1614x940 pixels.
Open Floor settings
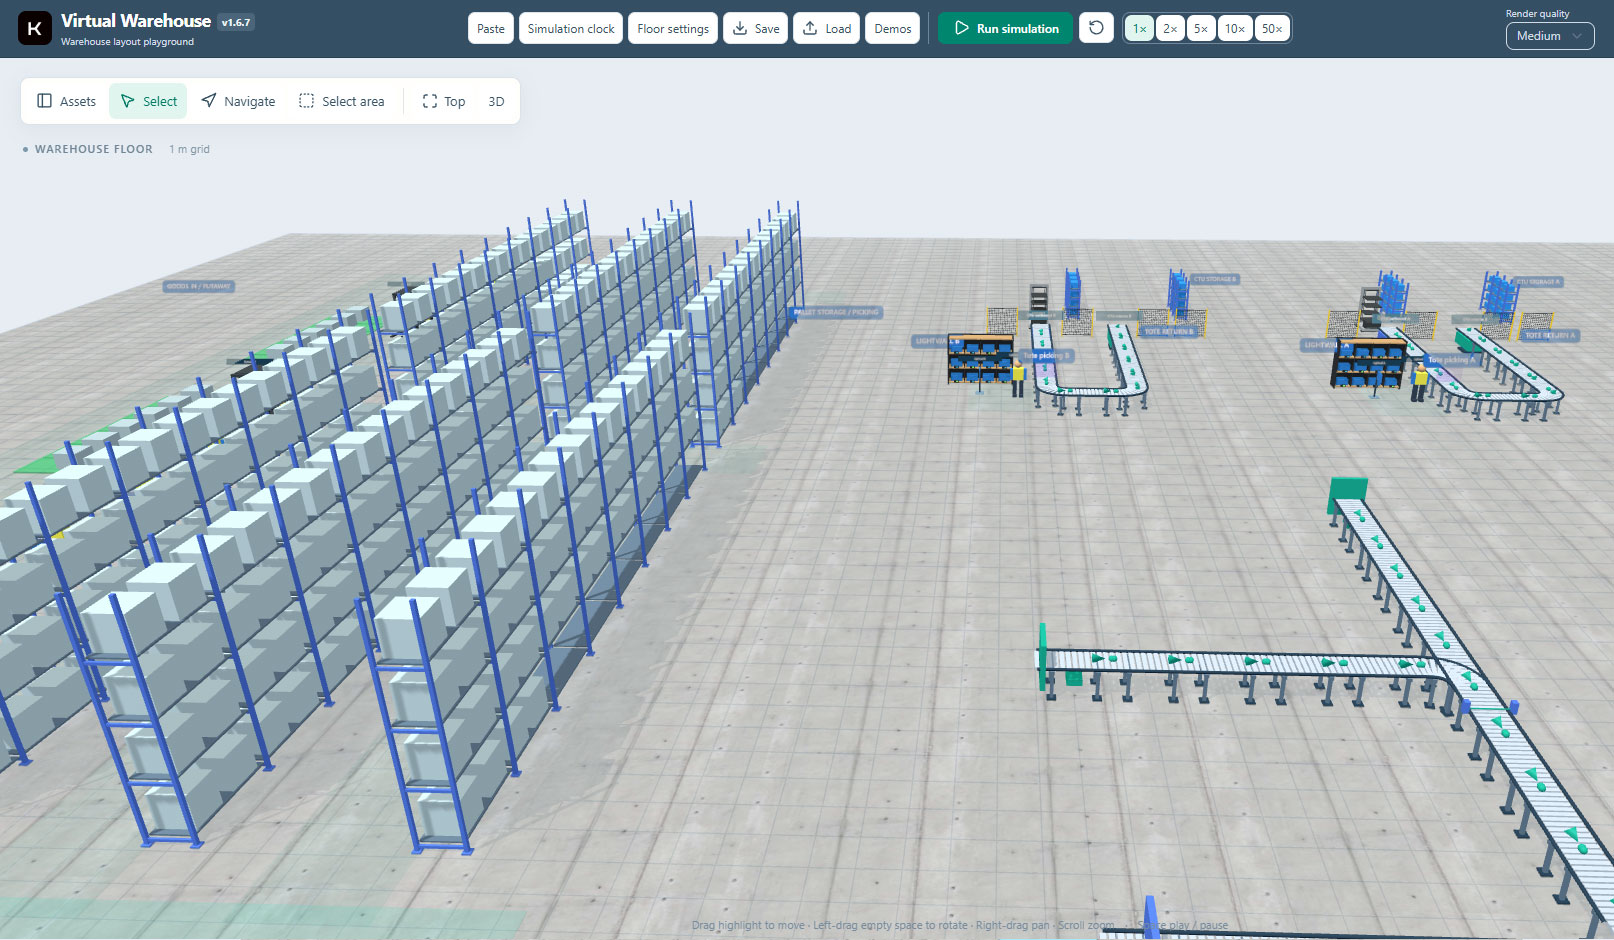pyautogui.click(x=673, y=28)
